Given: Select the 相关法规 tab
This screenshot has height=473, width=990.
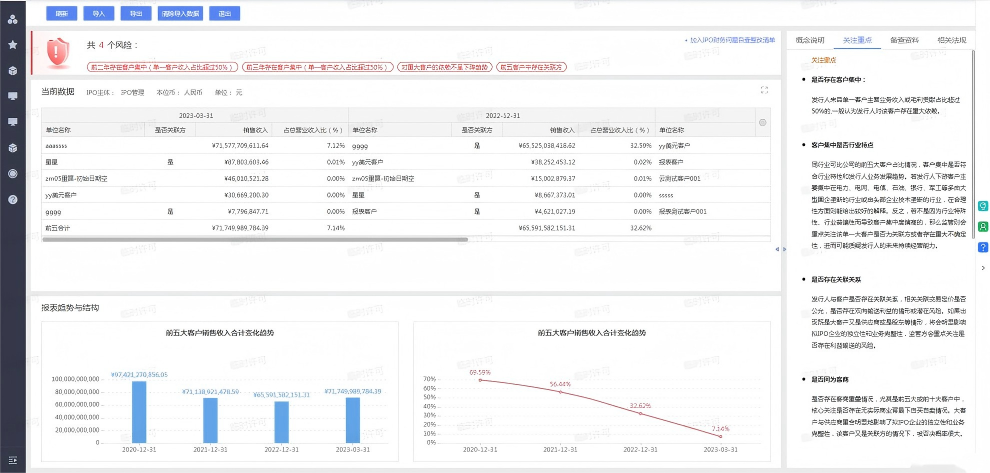Looking at the screenshot, I should pyautogui.click(x=951, y=40).
